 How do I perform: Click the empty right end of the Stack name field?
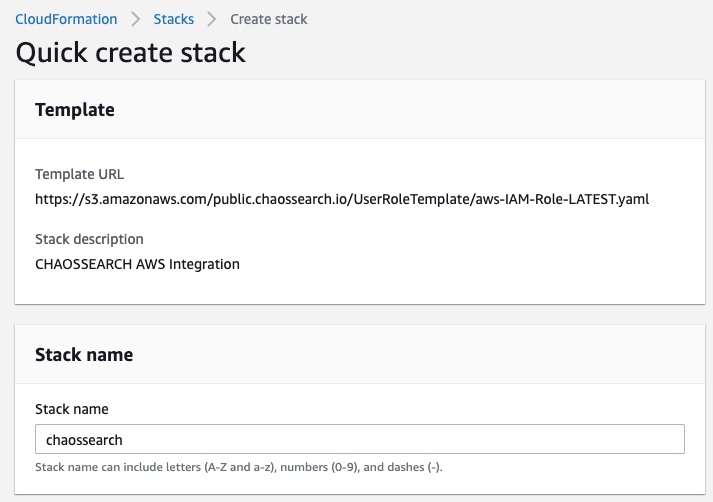pyautogui.click(x=640, y=439)
